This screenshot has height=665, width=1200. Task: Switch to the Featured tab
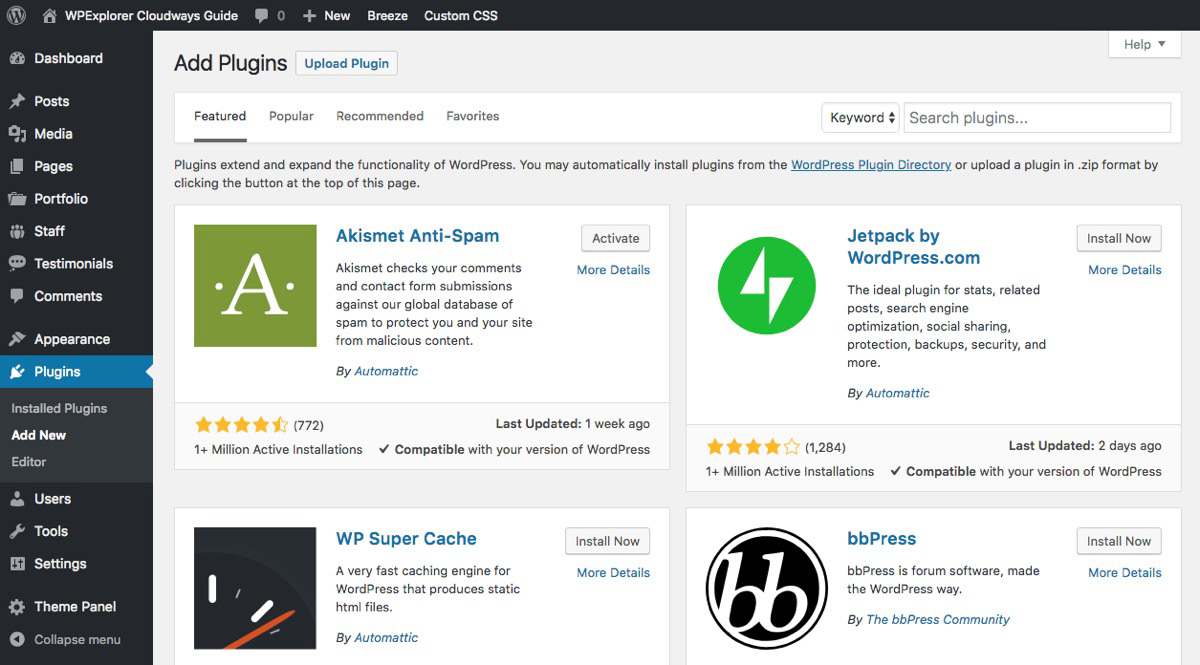220,116
